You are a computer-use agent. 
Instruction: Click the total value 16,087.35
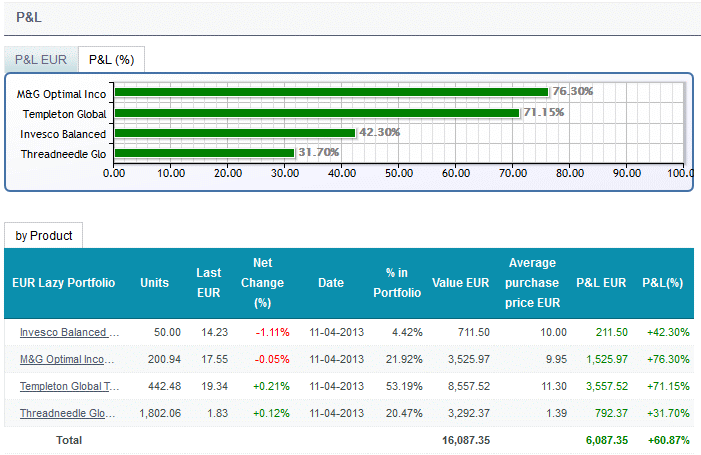[466, 440]
